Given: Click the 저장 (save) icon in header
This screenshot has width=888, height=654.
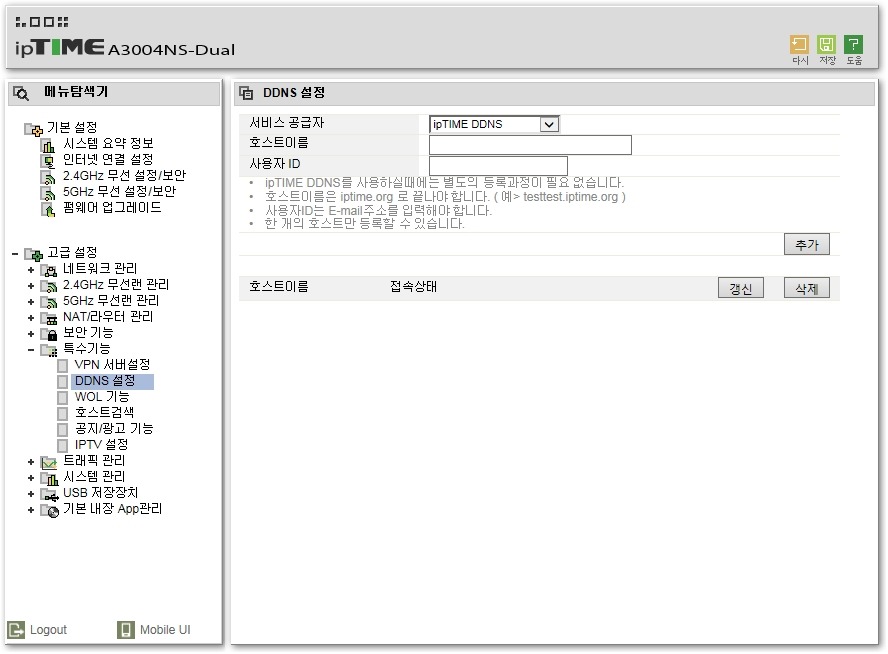Looking at the screenshot, I should click(x=826, y=45).
